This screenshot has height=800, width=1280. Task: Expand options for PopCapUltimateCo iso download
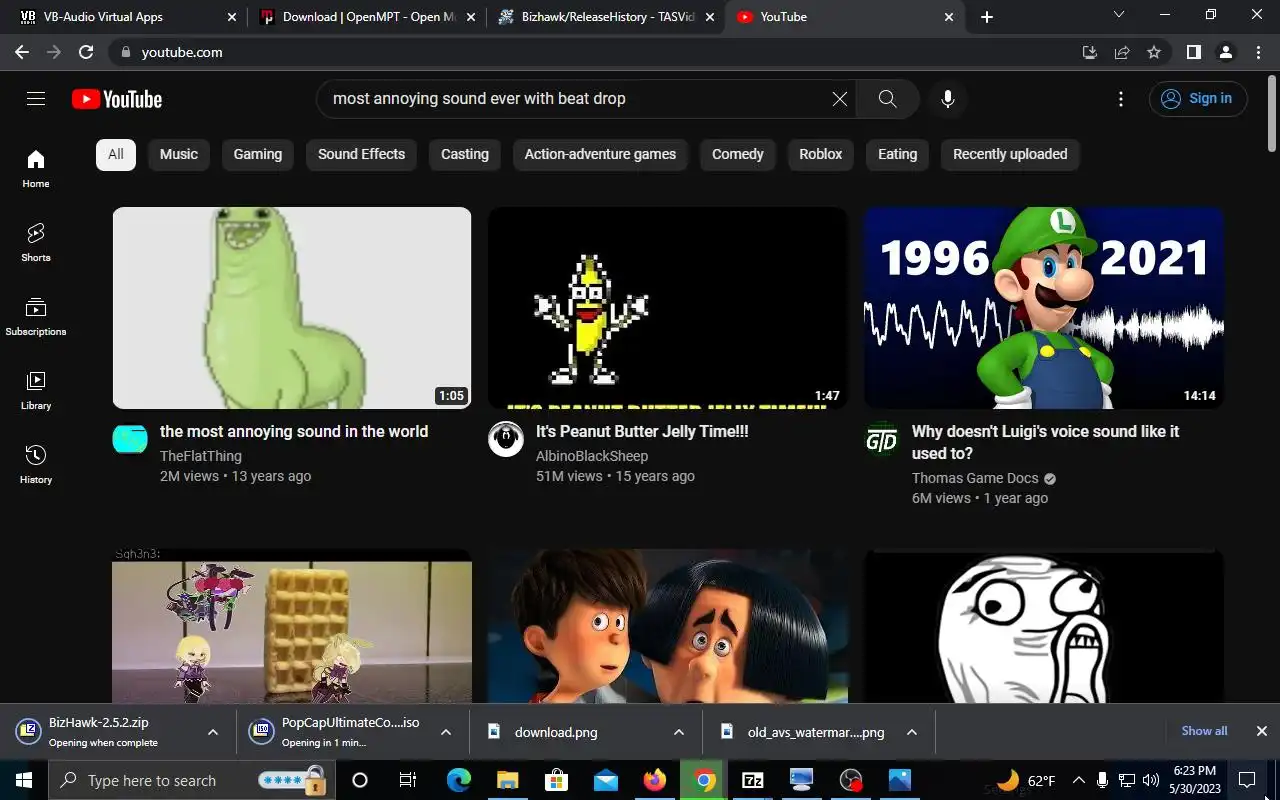[x=446, y=732]
